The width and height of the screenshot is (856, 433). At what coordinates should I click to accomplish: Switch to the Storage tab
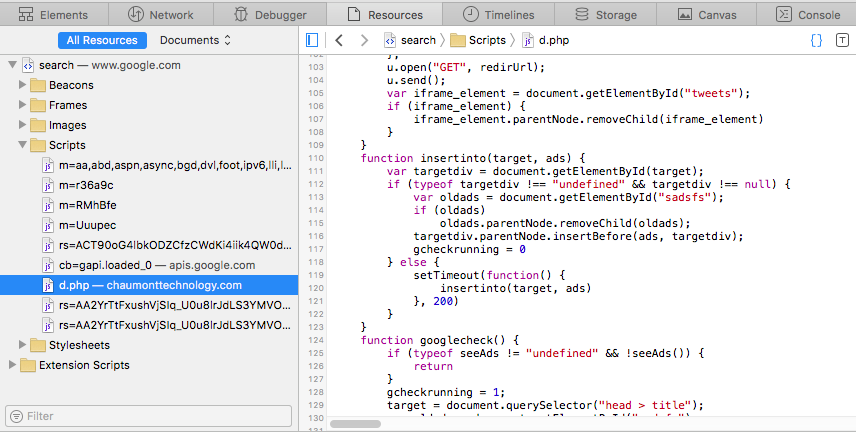click(606, 15)
